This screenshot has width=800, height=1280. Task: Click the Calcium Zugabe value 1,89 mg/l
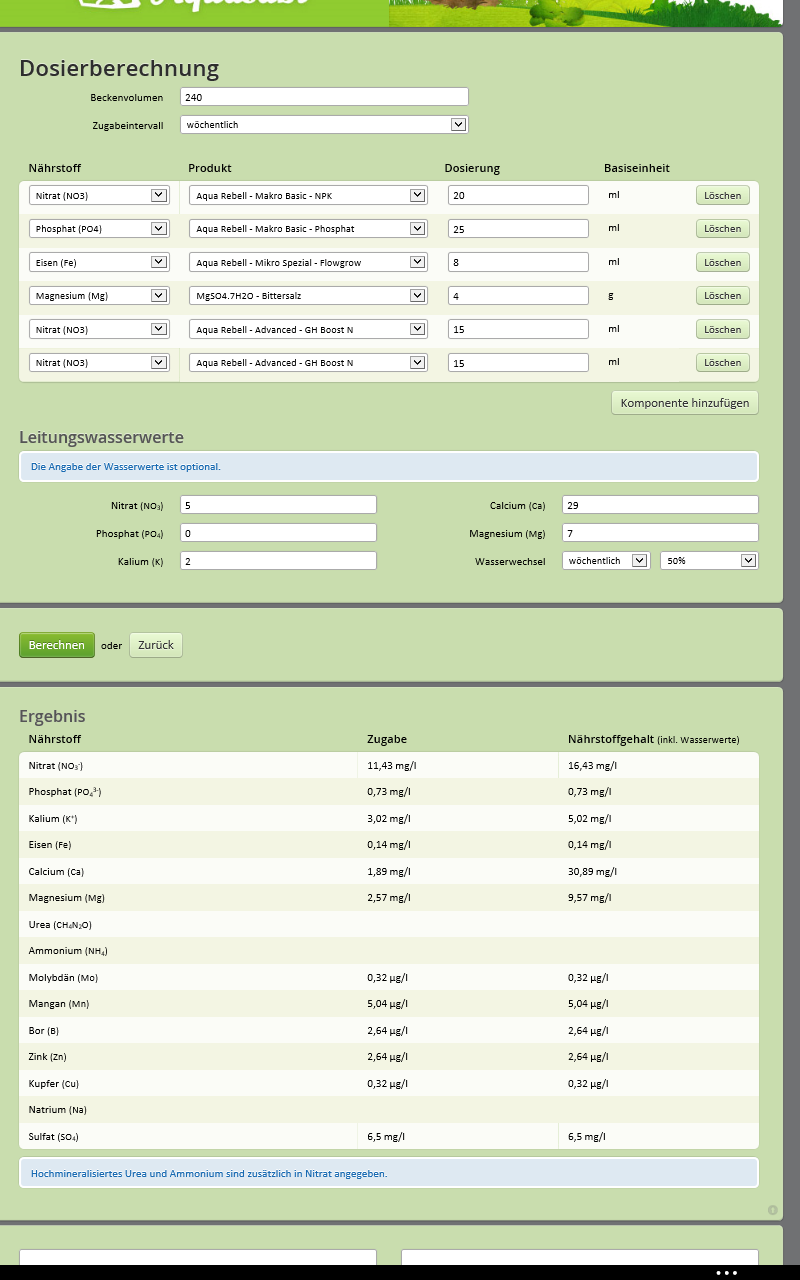click(x=389, y=872)
